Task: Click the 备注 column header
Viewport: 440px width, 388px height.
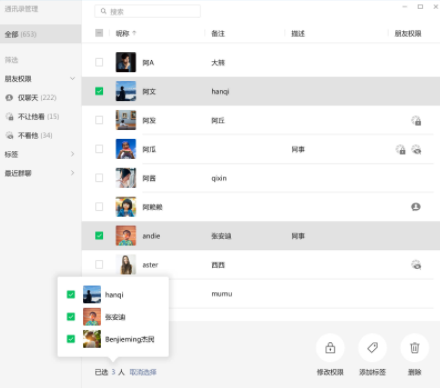Action: pos(218,33)
